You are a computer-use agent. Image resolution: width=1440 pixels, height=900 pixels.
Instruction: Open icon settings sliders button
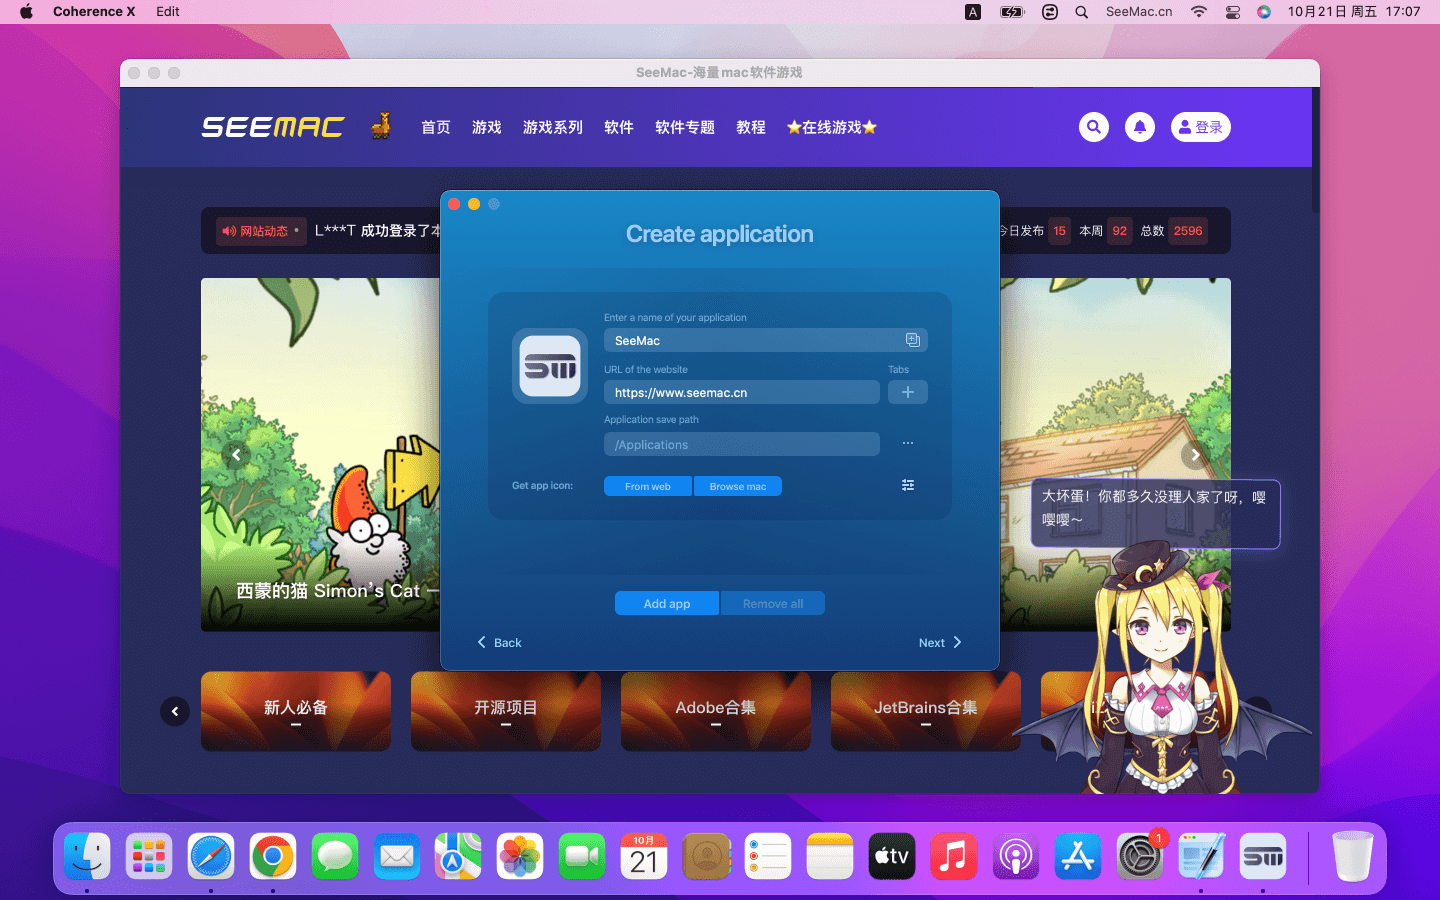pos(908,485)
